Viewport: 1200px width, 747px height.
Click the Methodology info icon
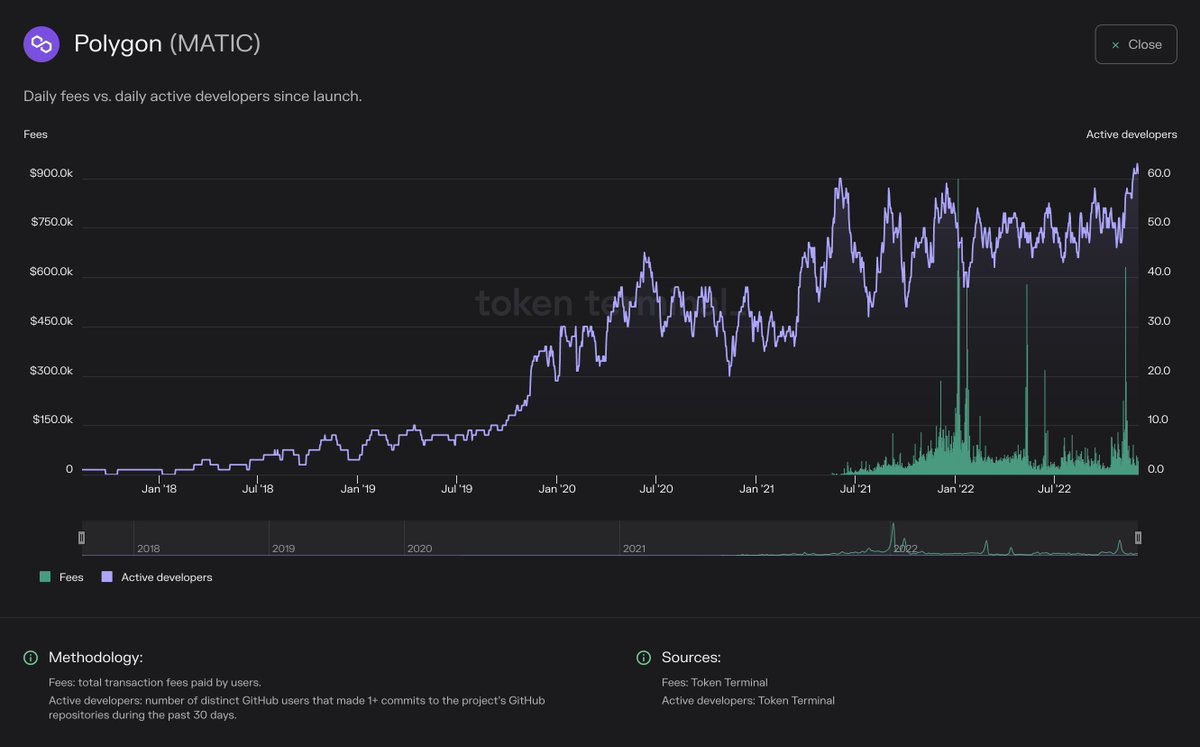pyautogui.click(x=29, y=658)
